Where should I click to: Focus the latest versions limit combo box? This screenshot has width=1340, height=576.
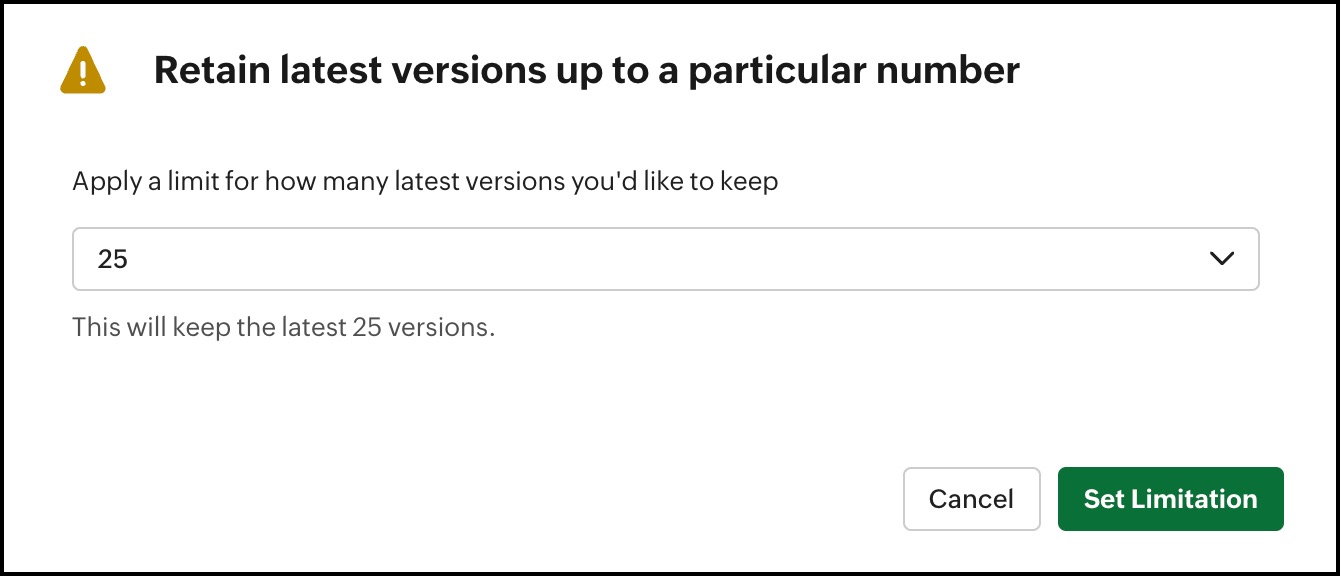(x=665, y=259)
